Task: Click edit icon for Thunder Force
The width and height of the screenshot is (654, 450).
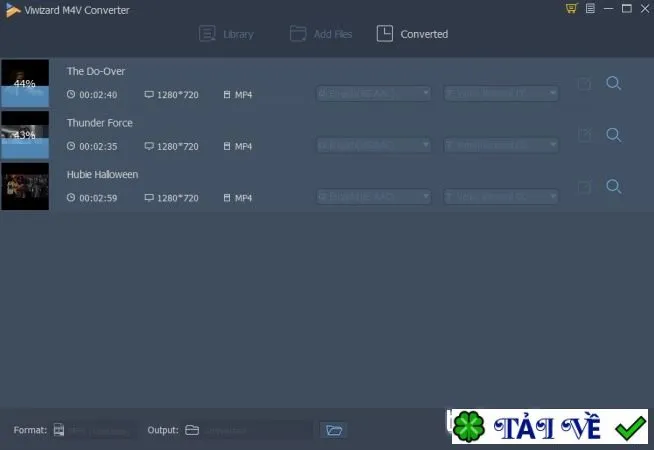Action: click(x=585, y=135)
